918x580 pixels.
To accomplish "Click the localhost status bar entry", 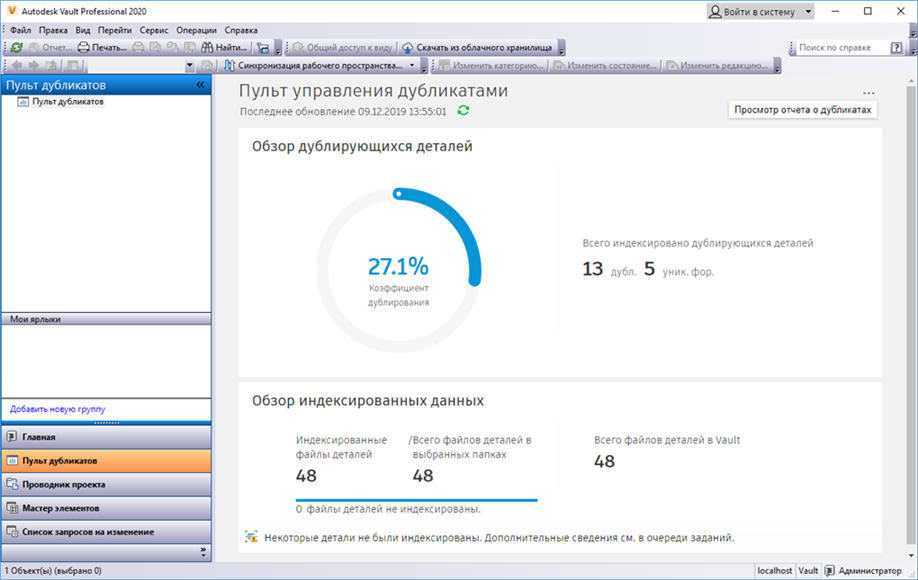I will (775, 571).
